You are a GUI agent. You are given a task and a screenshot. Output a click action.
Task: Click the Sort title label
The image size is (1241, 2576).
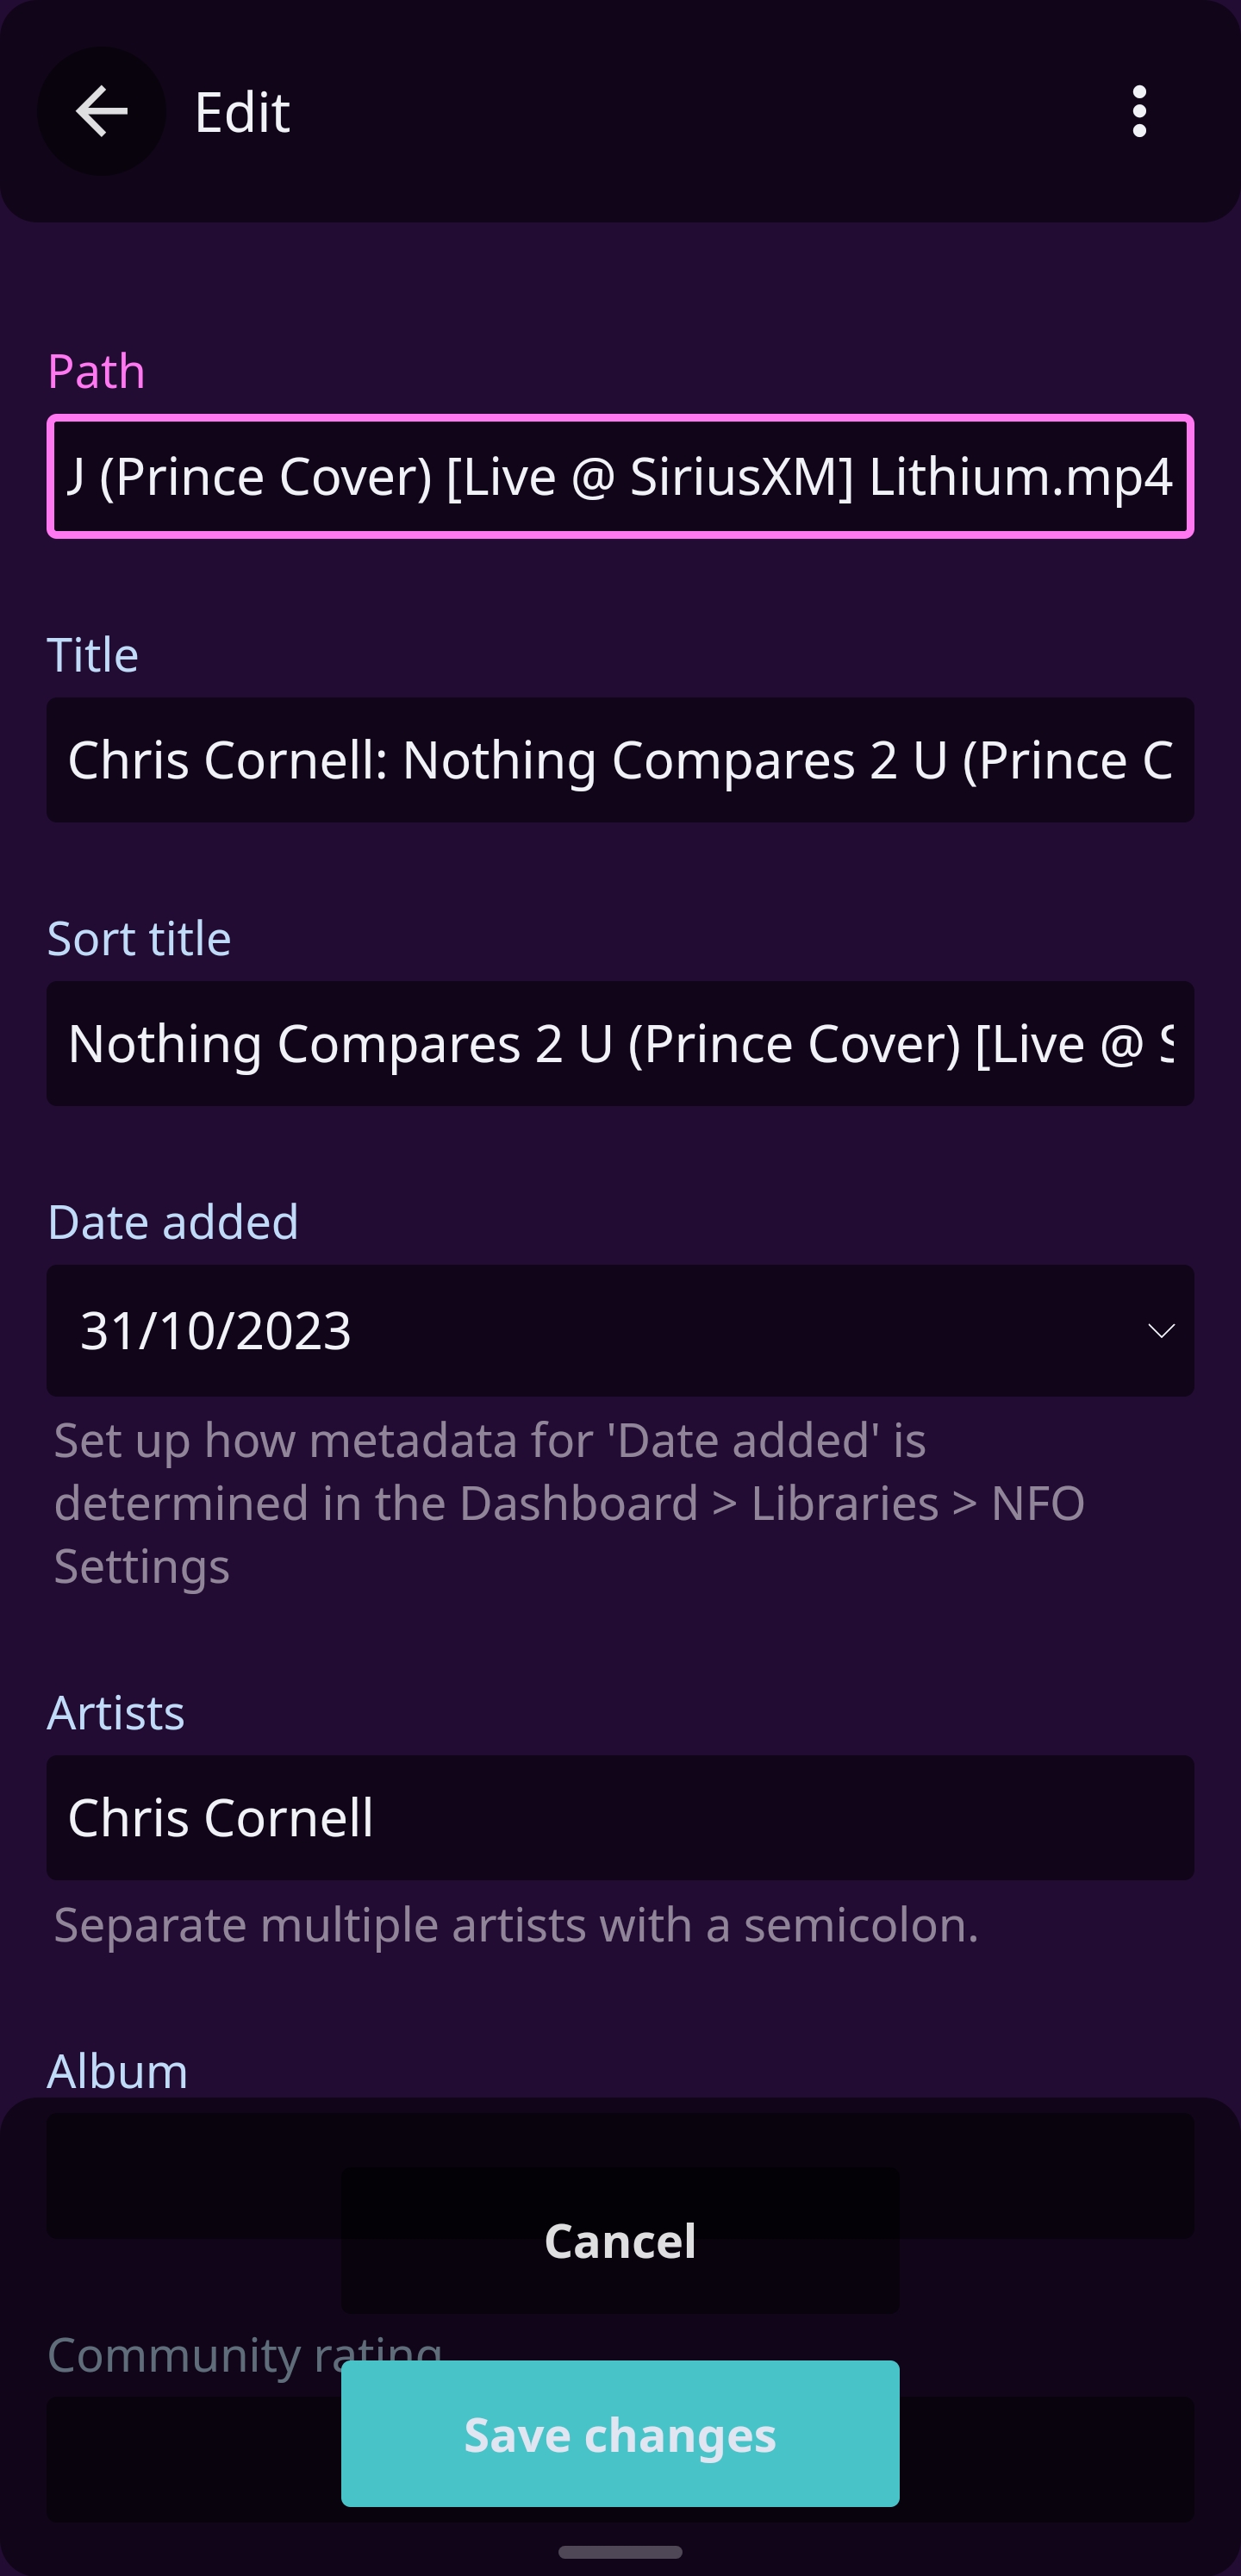(139, 939)
